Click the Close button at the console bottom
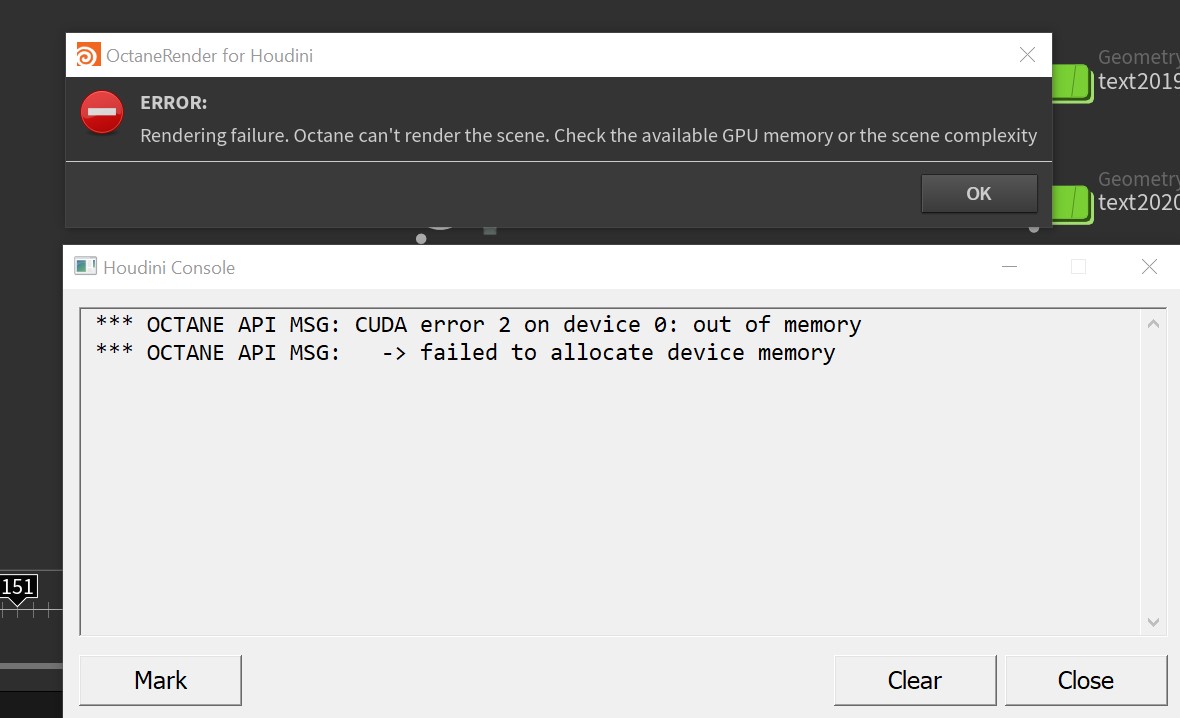 1085,680
